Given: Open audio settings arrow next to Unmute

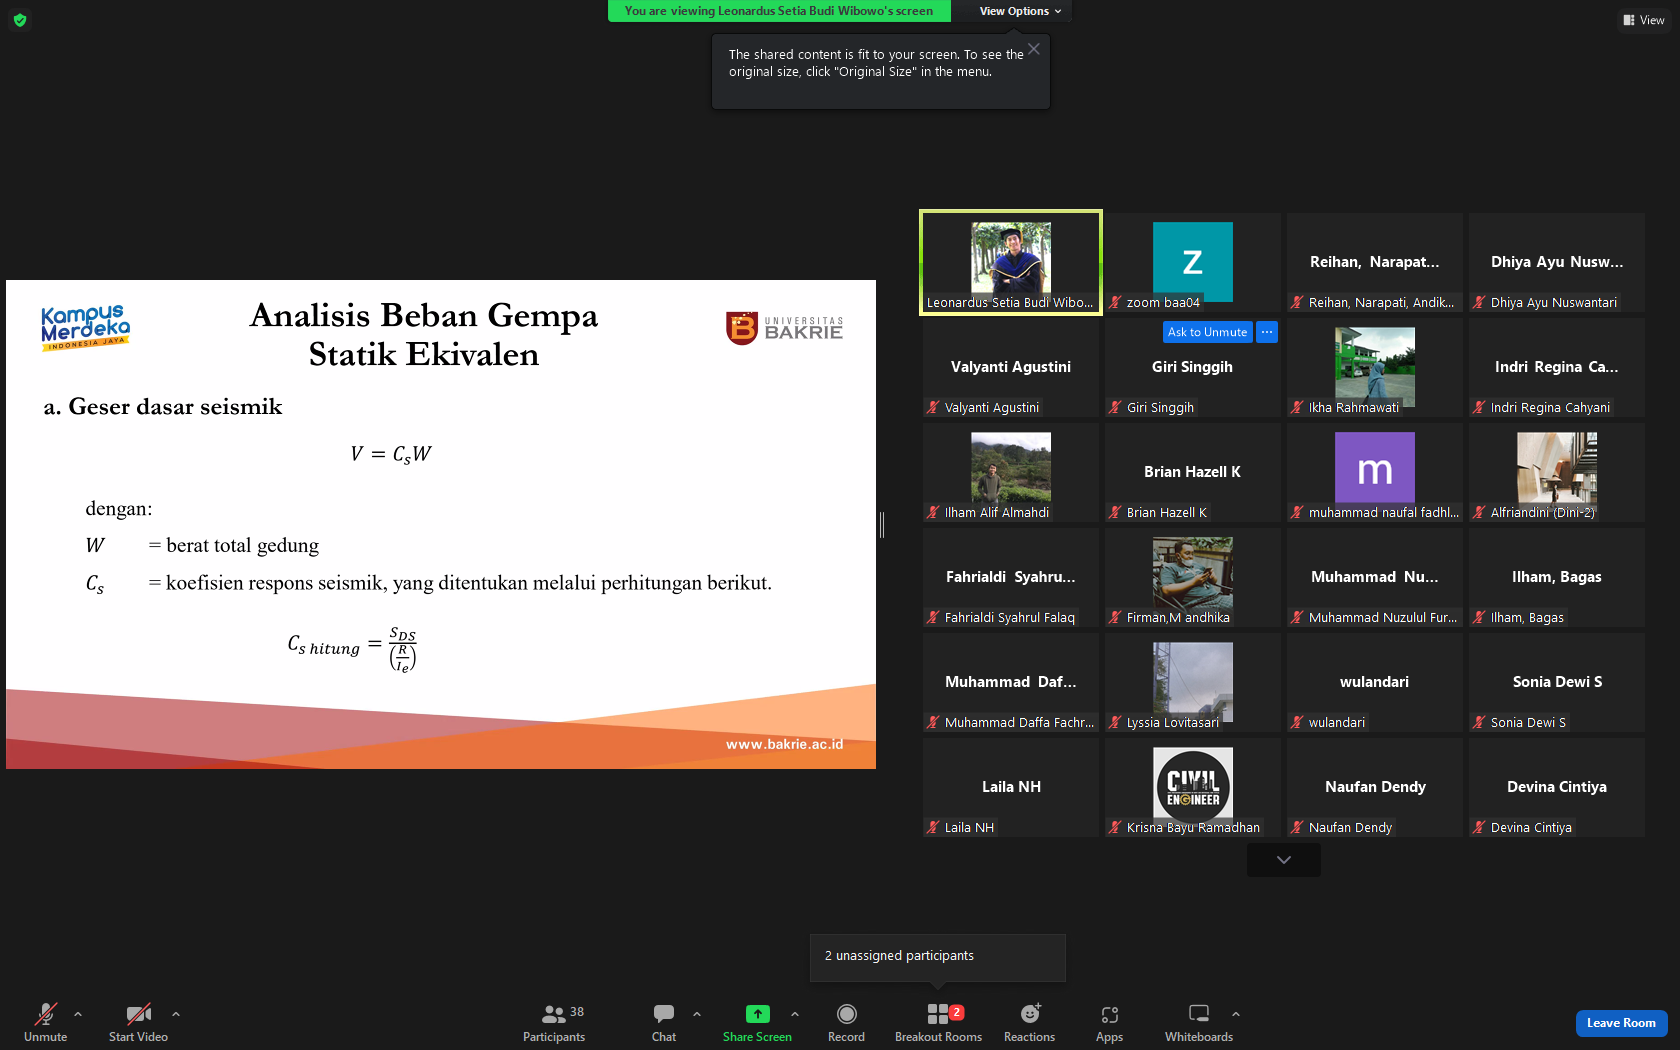Looking at the screenshot, I should tap(78, 1014).
